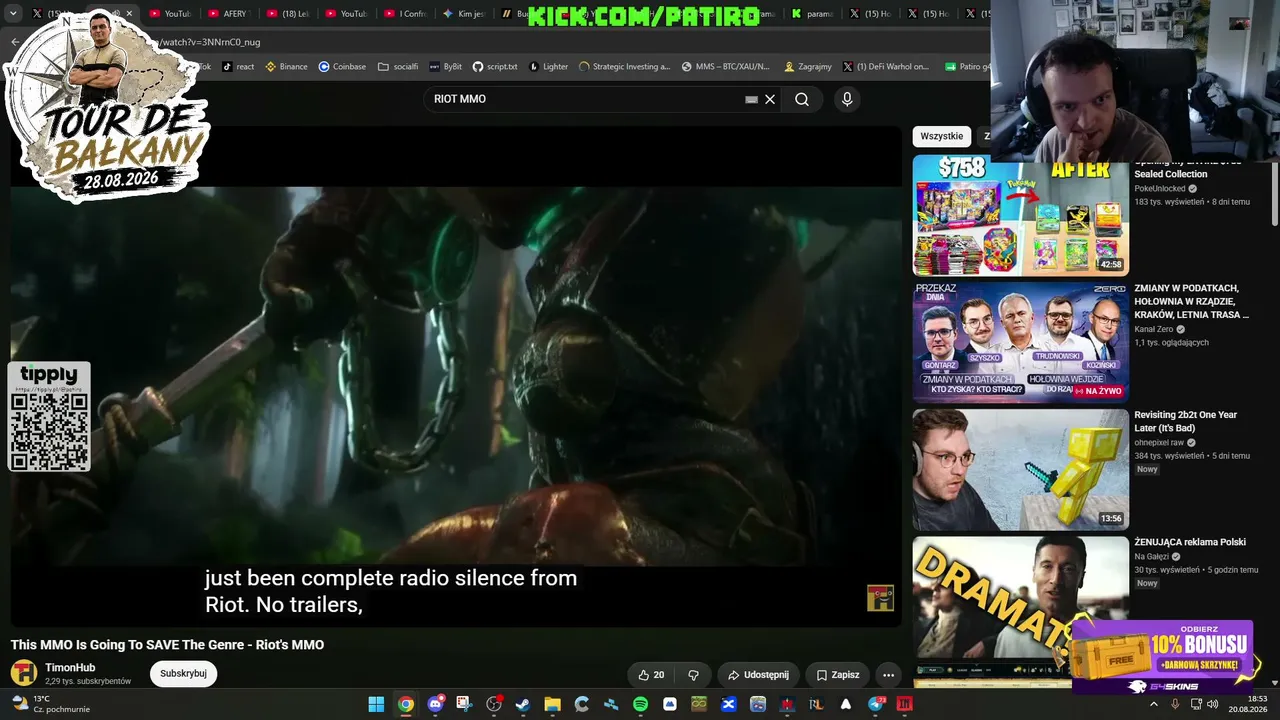Switch to the parama Kick tab
The image size is (1280, 720).
point(812,14)
